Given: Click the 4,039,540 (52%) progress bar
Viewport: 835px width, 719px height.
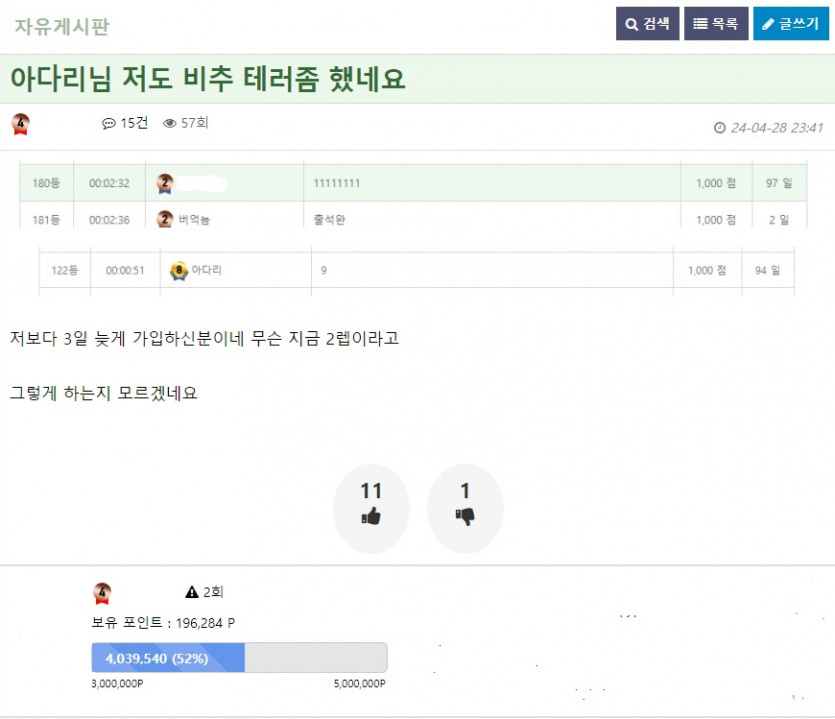Looking at the screenshot, I should (x=239, y=658).
